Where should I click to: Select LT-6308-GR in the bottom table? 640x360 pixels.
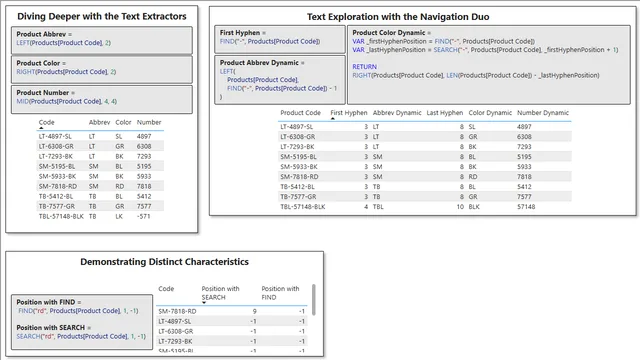click(x=176, y=331)
